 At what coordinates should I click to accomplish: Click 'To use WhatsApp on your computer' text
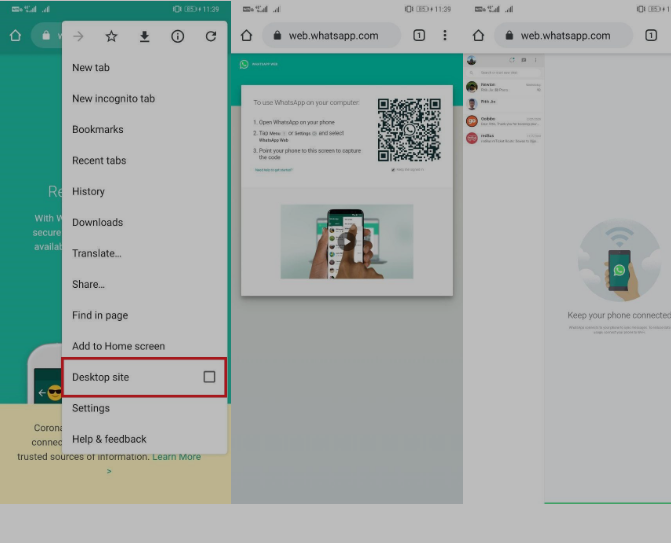pos(306,103)
